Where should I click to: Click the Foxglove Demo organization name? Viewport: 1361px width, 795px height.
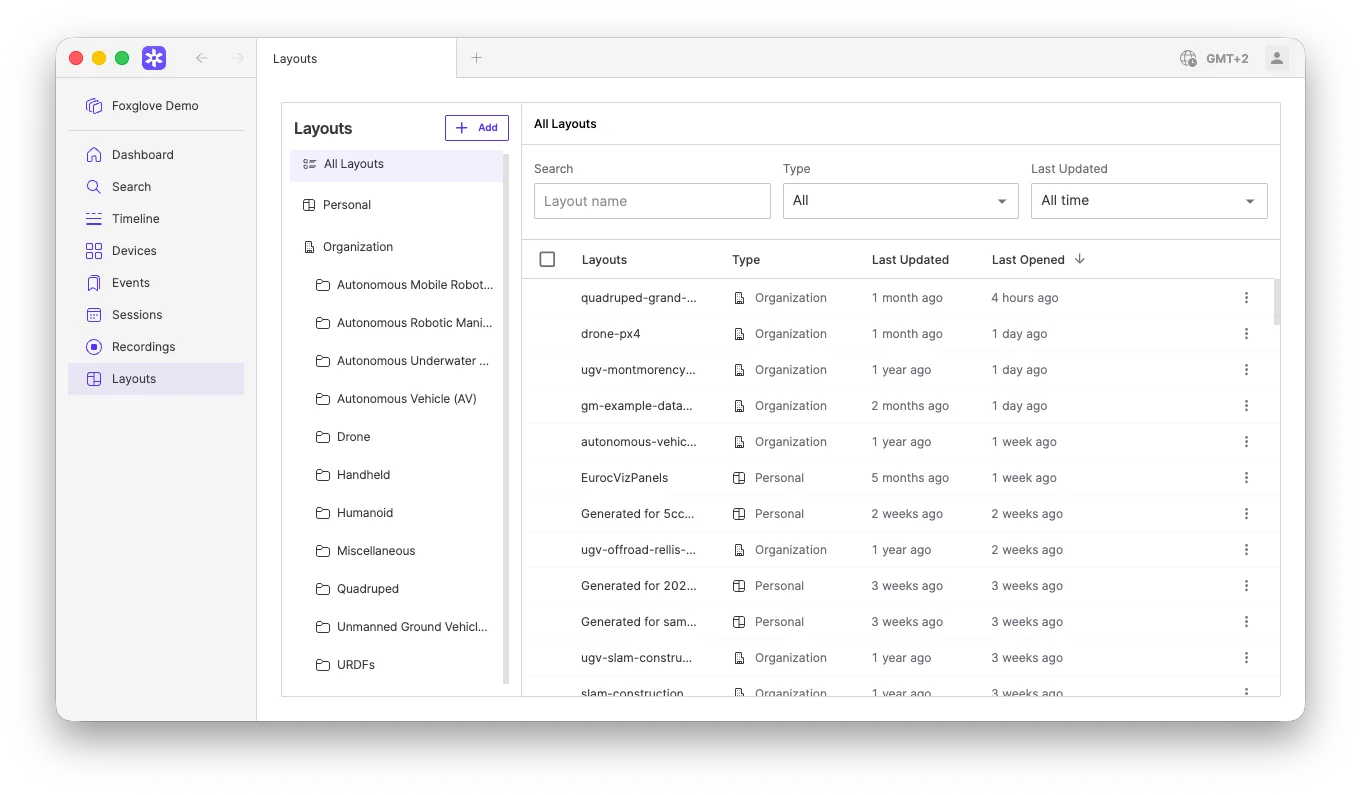(x=155, y=106)
